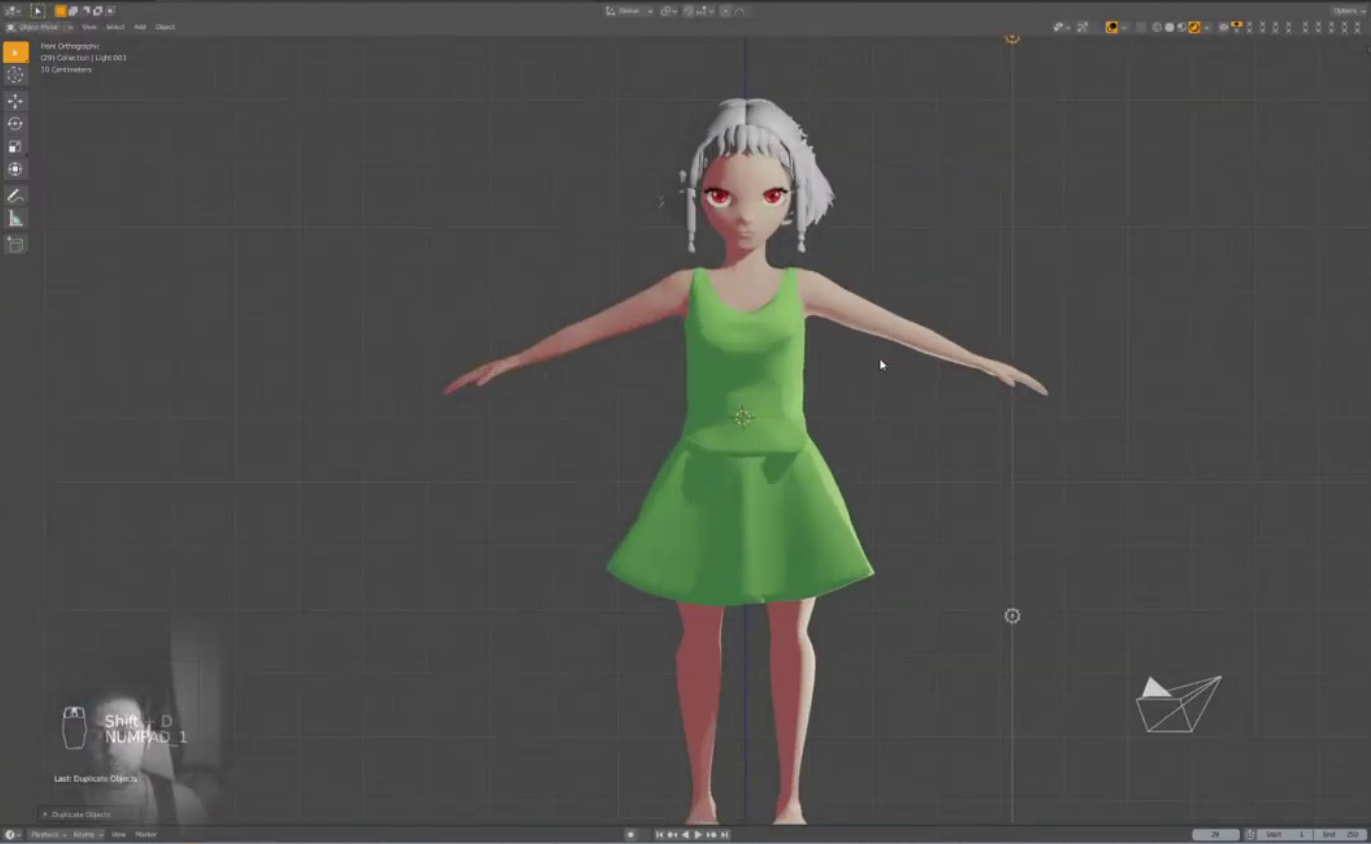Screen dimensions: 1371x844
Task: Jump to the next keyframe
Action: (711, 834)
